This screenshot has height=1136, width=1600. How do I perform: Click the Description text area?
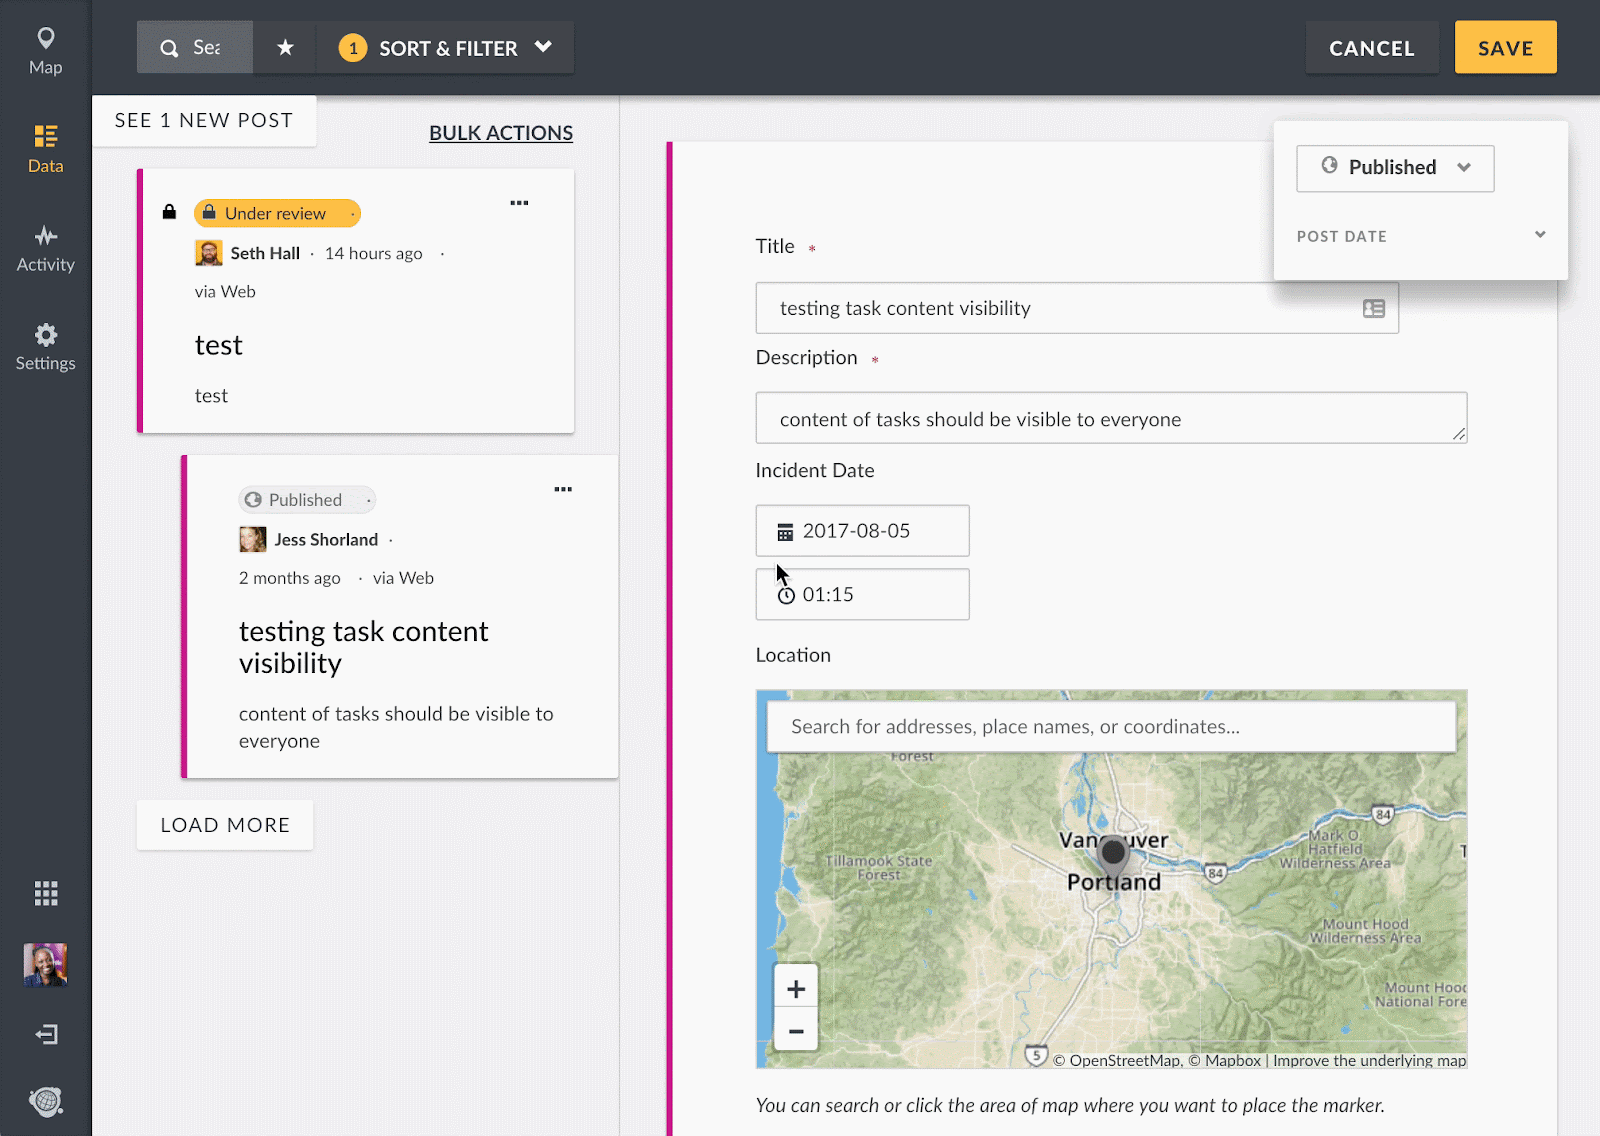pyautogui.click(x=1111, y=418)
